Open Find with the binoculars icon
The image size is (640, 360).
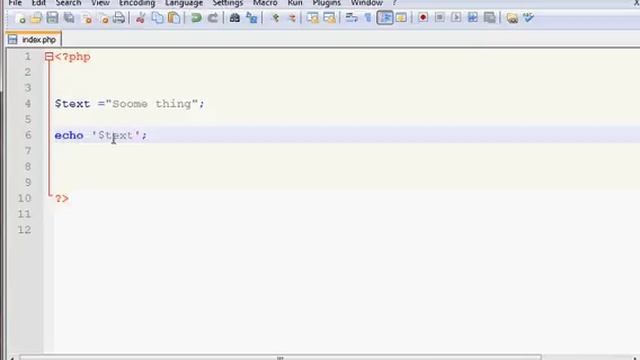pos(234,18)
